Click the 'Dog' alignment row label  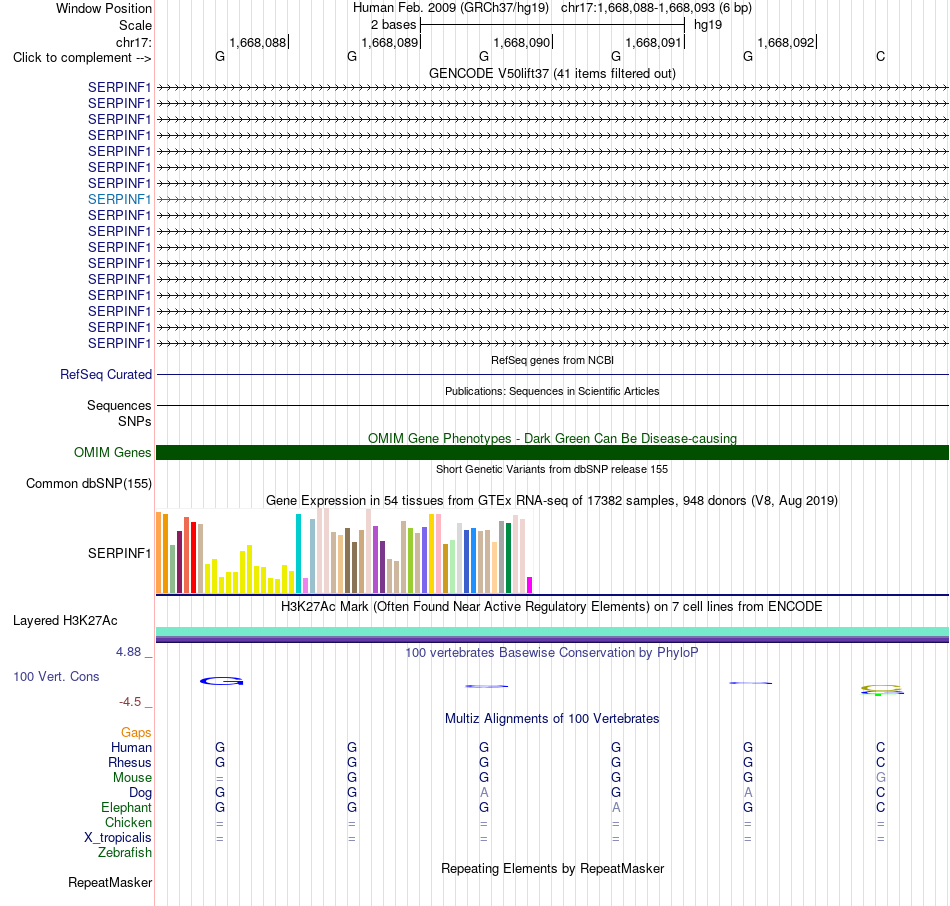point(140,793)
